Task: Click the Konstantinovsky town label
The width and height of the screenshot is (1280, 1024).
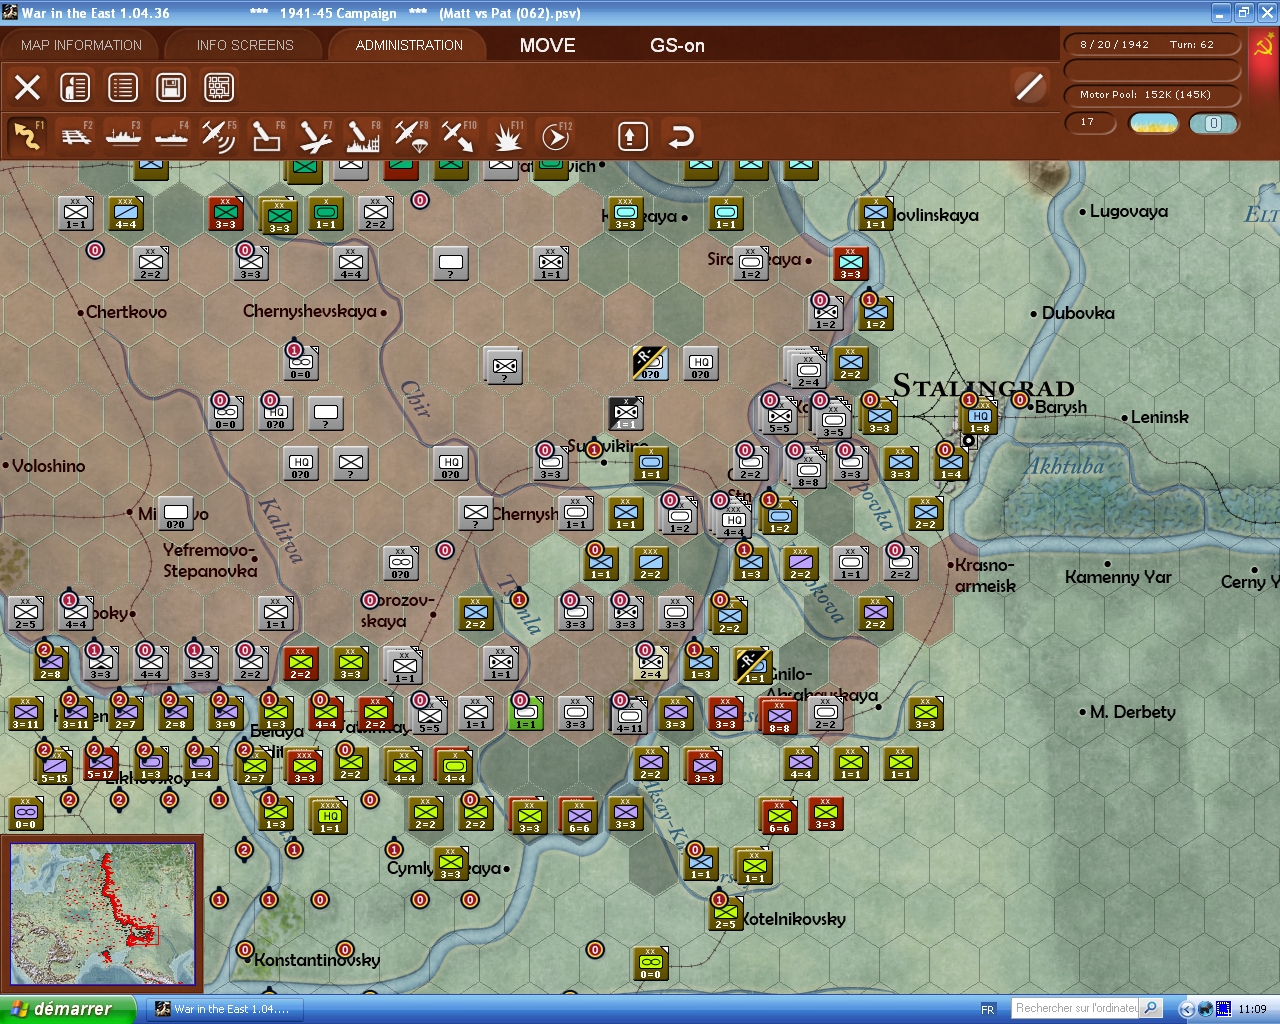Action: click(x=317, y=960)
